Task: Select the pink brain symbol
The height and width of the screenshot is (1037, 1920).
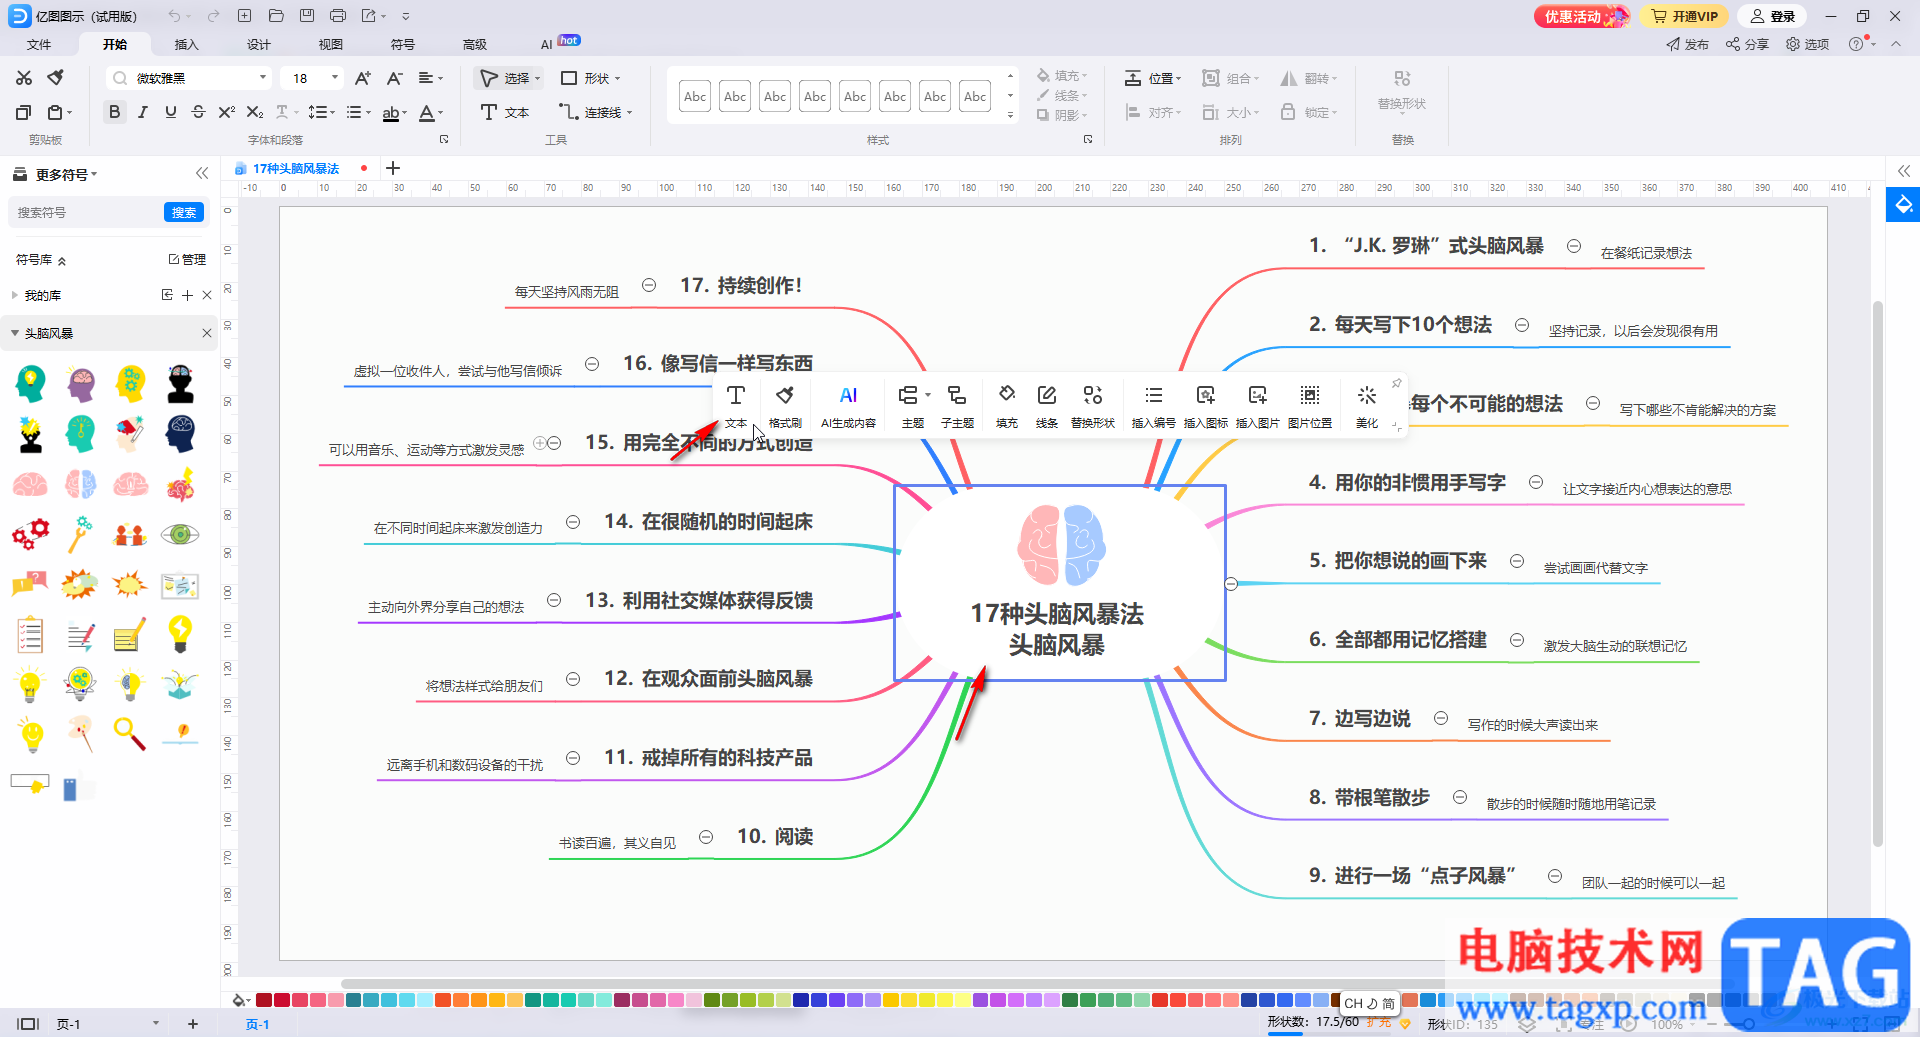Action: pos(30,485)
